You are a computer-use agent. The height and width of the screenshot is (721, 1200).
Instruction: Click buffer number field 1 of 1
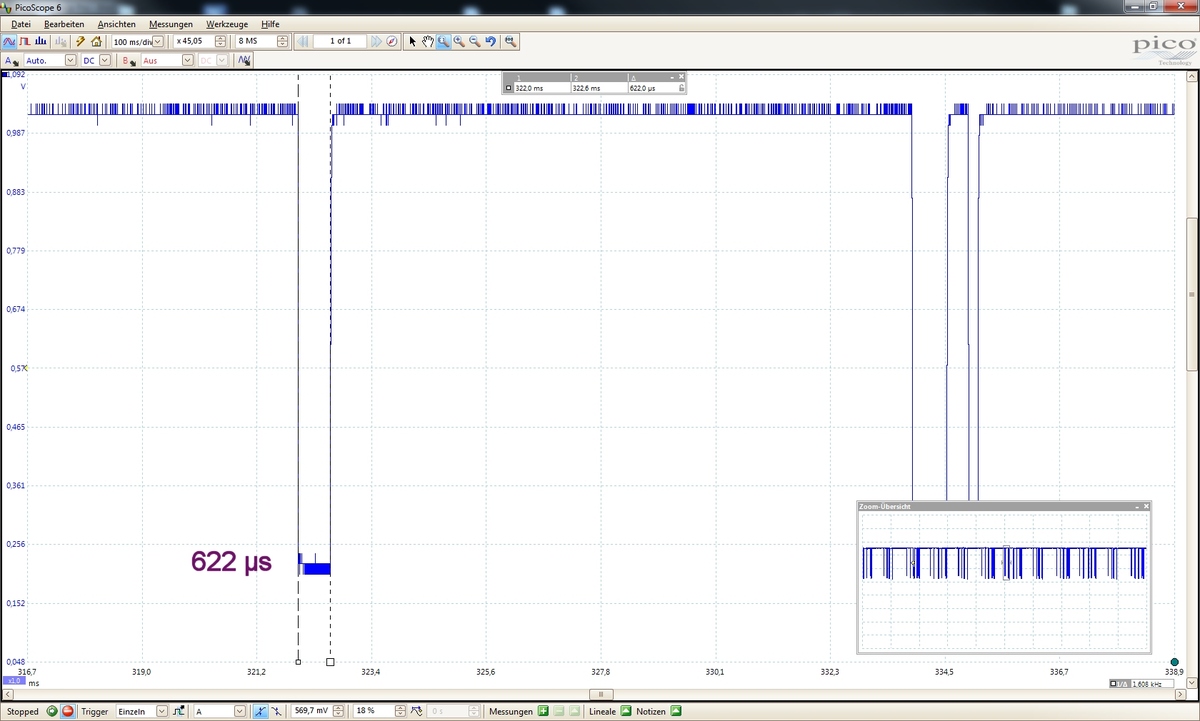click(340, 41)
